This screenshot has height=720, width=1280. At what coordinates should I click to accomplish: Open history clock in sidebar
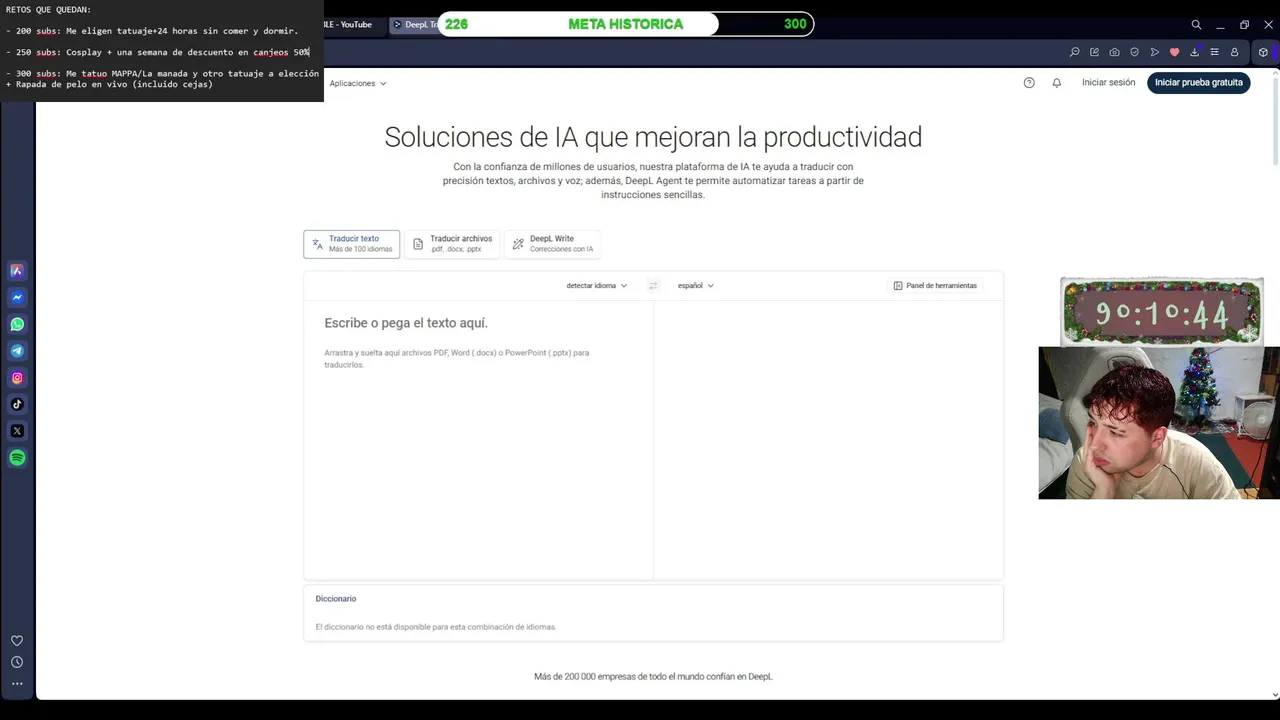tap(17, 662)
